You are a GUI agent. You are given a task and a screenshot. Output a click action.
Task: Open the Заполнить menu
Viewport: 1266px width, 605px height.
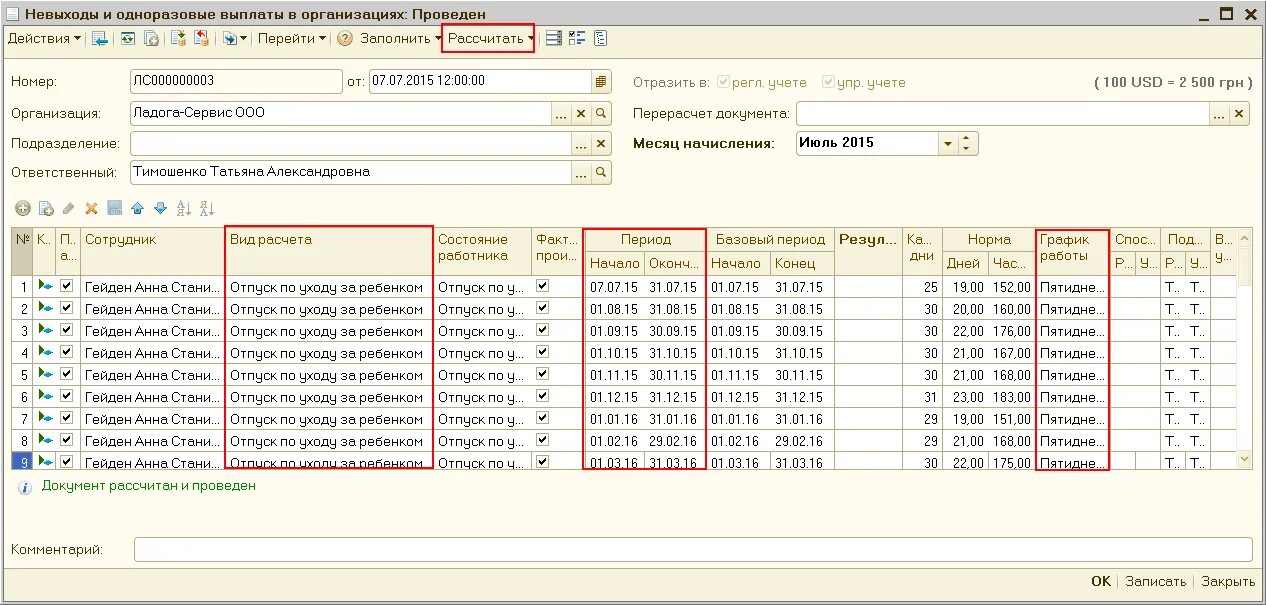pyautogui.click(x=401, y=39)
